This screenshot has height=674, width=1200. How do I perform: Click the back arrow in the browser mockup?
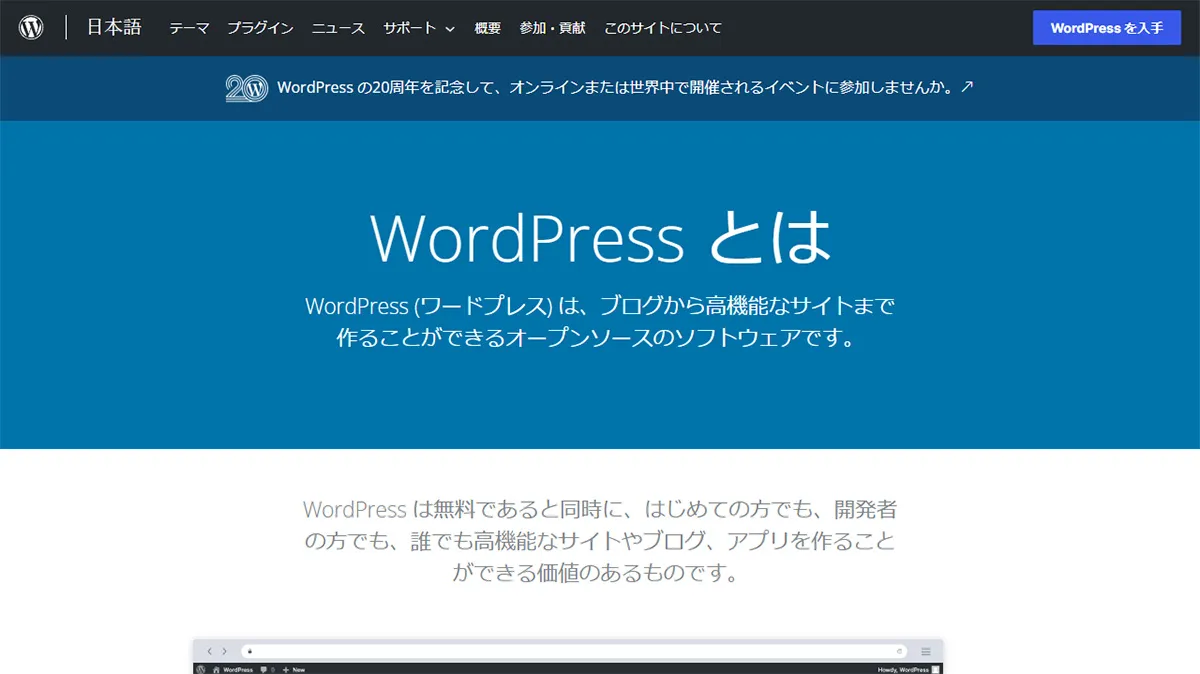click(209, 651)
